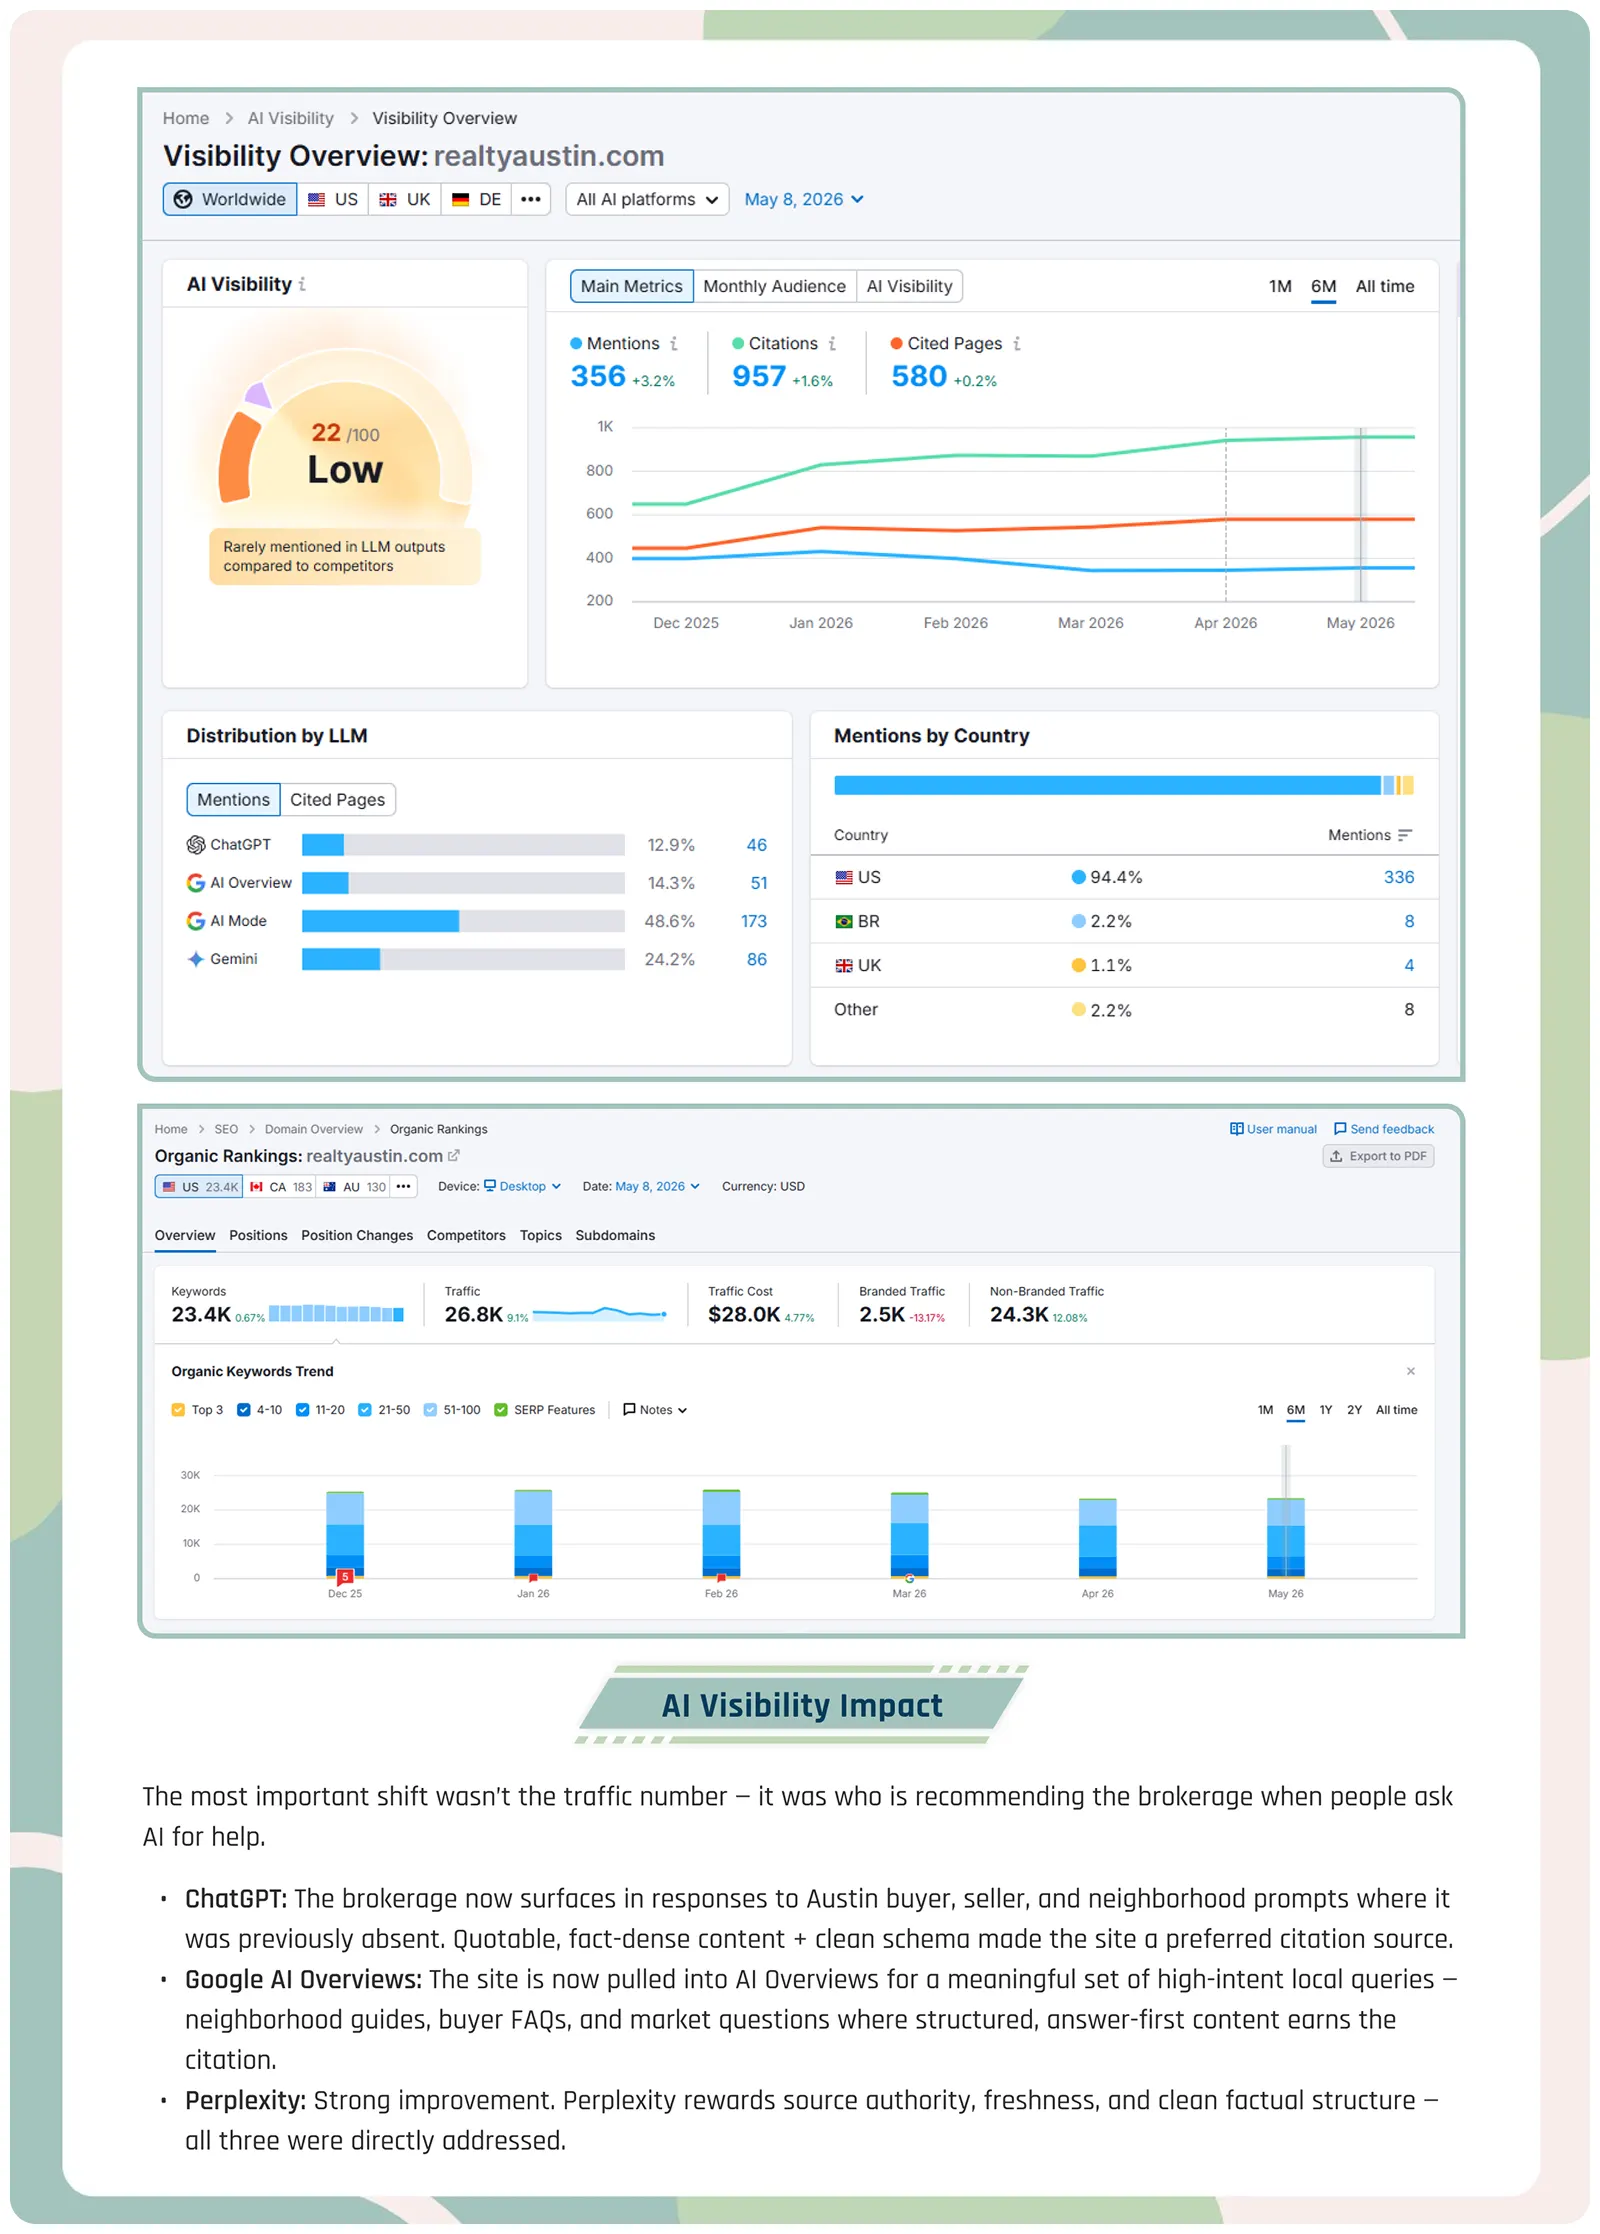Toggle the Top 3 checkbox

(178, 1409)
